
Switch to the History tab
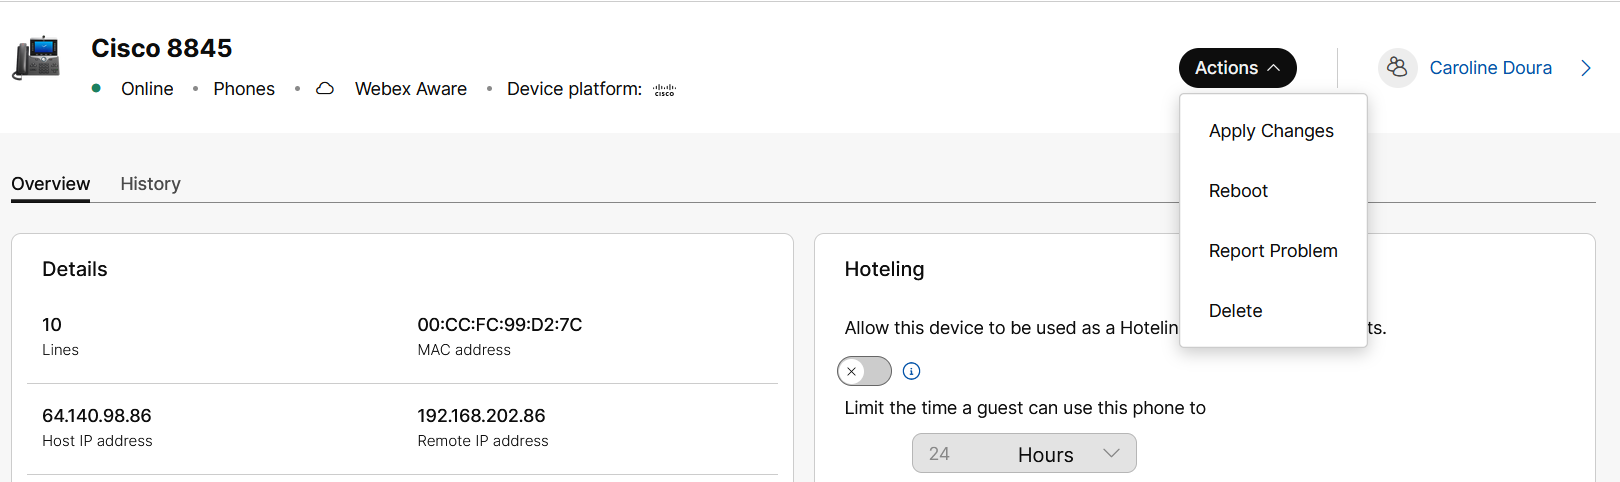[x=150, y=184]
